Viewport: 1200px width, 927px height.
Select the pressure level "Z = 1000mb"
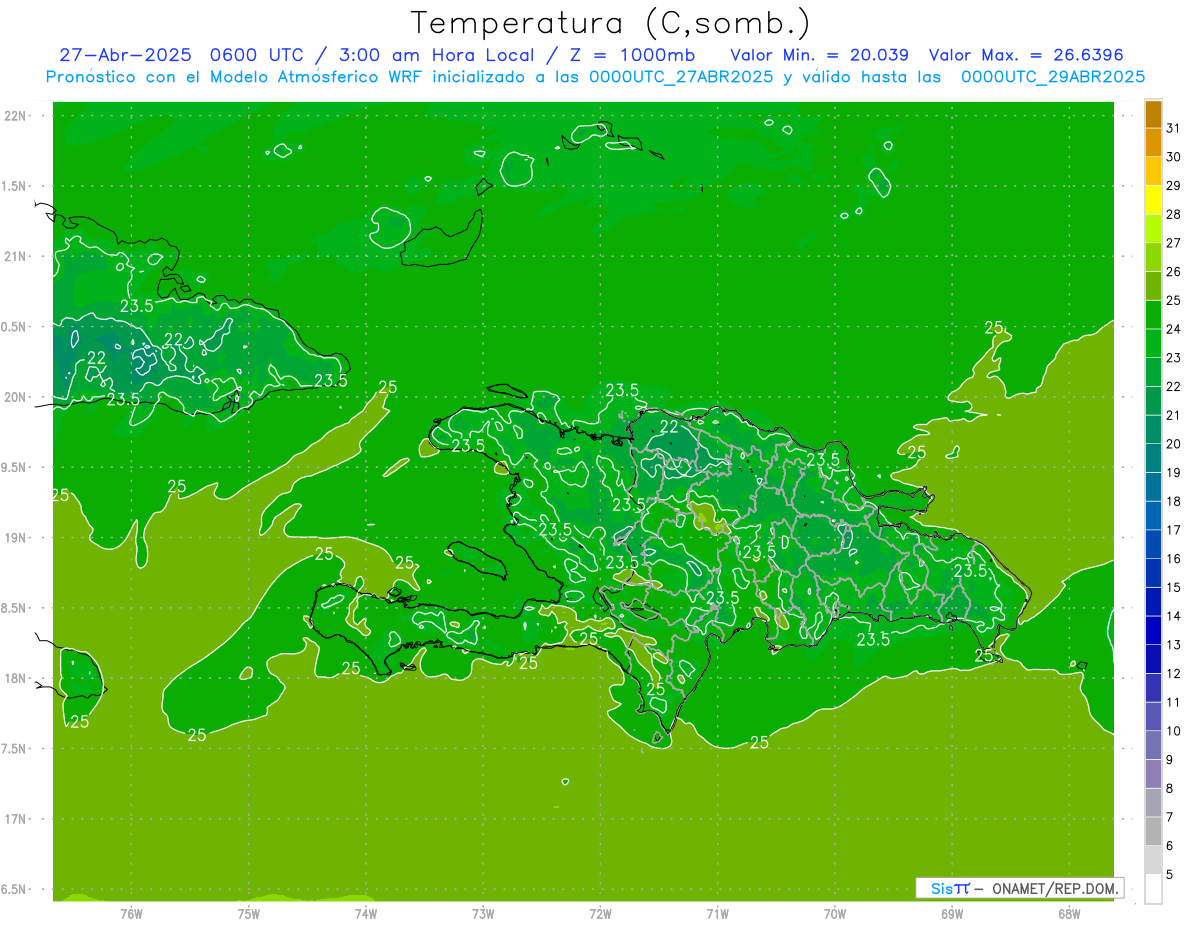pos(632,55)
